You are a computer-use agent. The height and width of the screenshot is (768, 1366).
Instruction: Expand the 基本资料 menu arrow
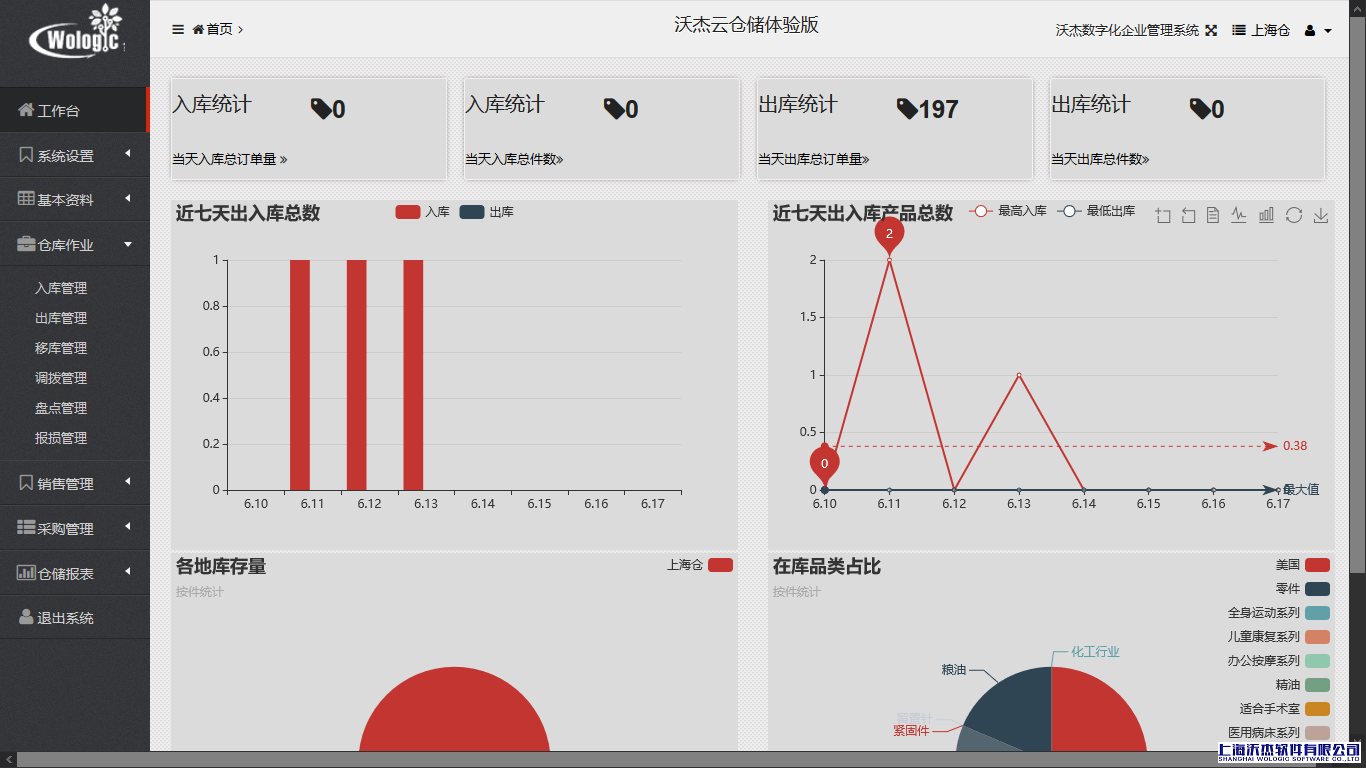point(128,199)
